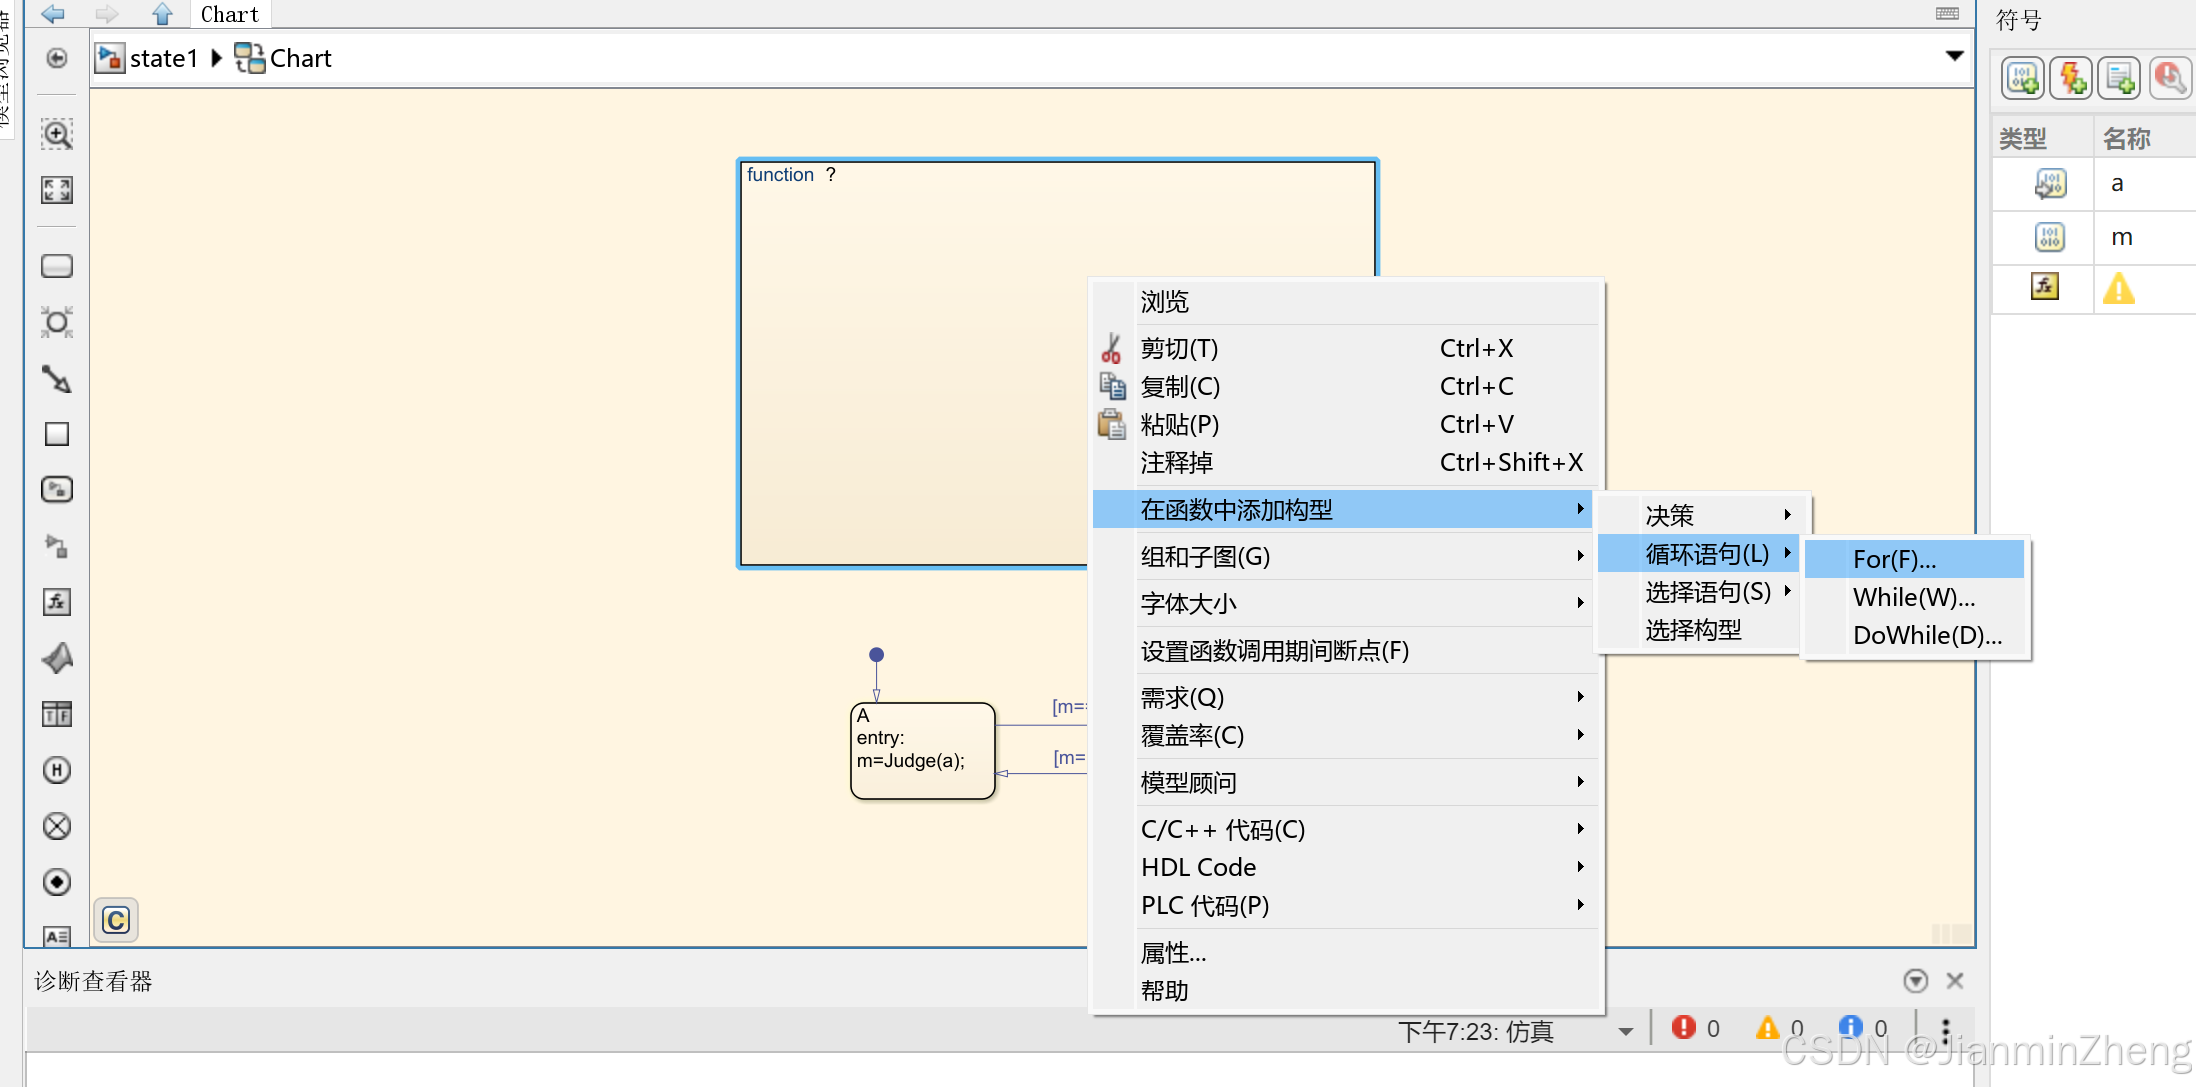Click the Fit to View icon
Image resolution: width=2196 pixels, height=1087 pixels.
57,190
